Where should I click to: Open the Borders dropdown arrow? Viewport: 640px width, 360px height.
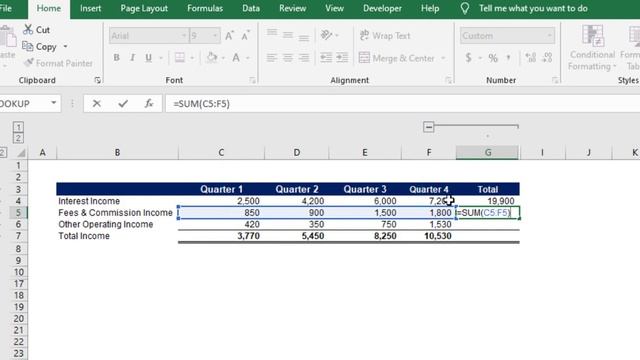(x=192, y=58)
